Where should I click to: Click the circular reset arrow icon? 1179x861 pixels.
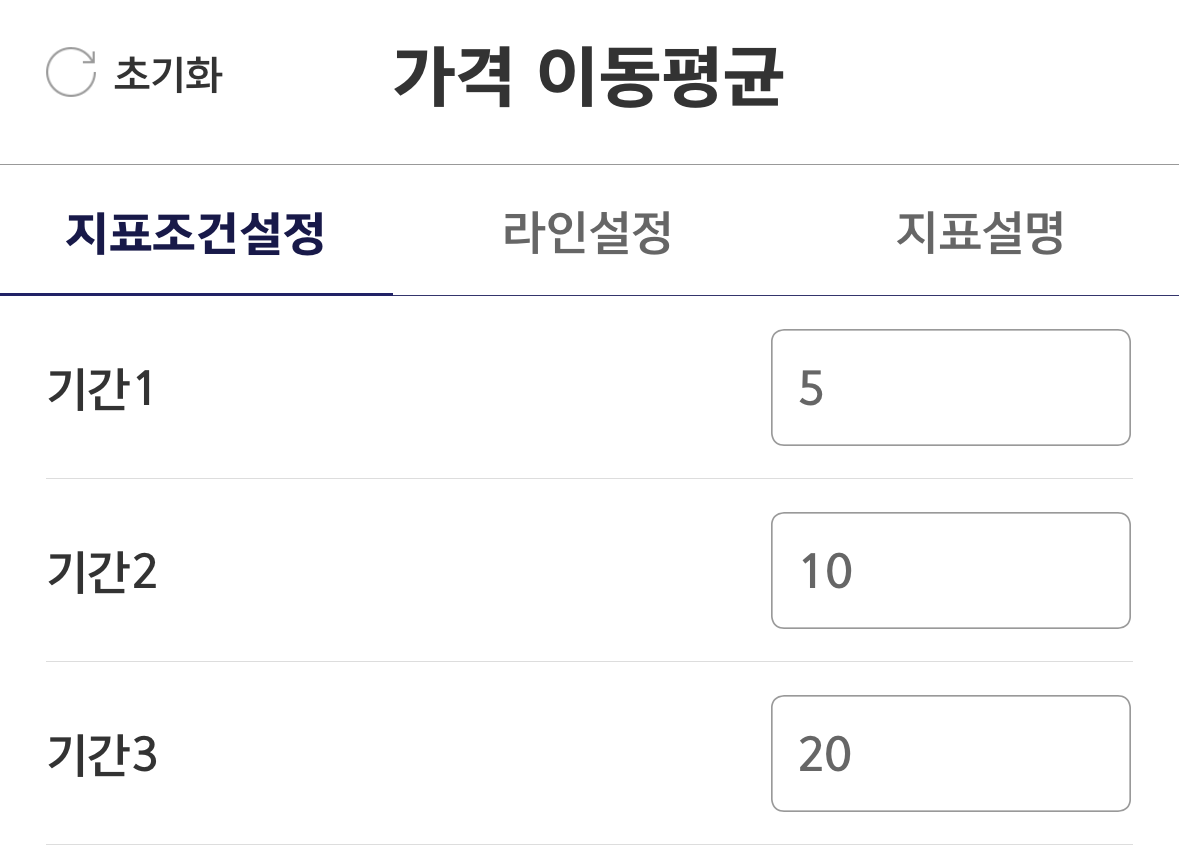71,74
